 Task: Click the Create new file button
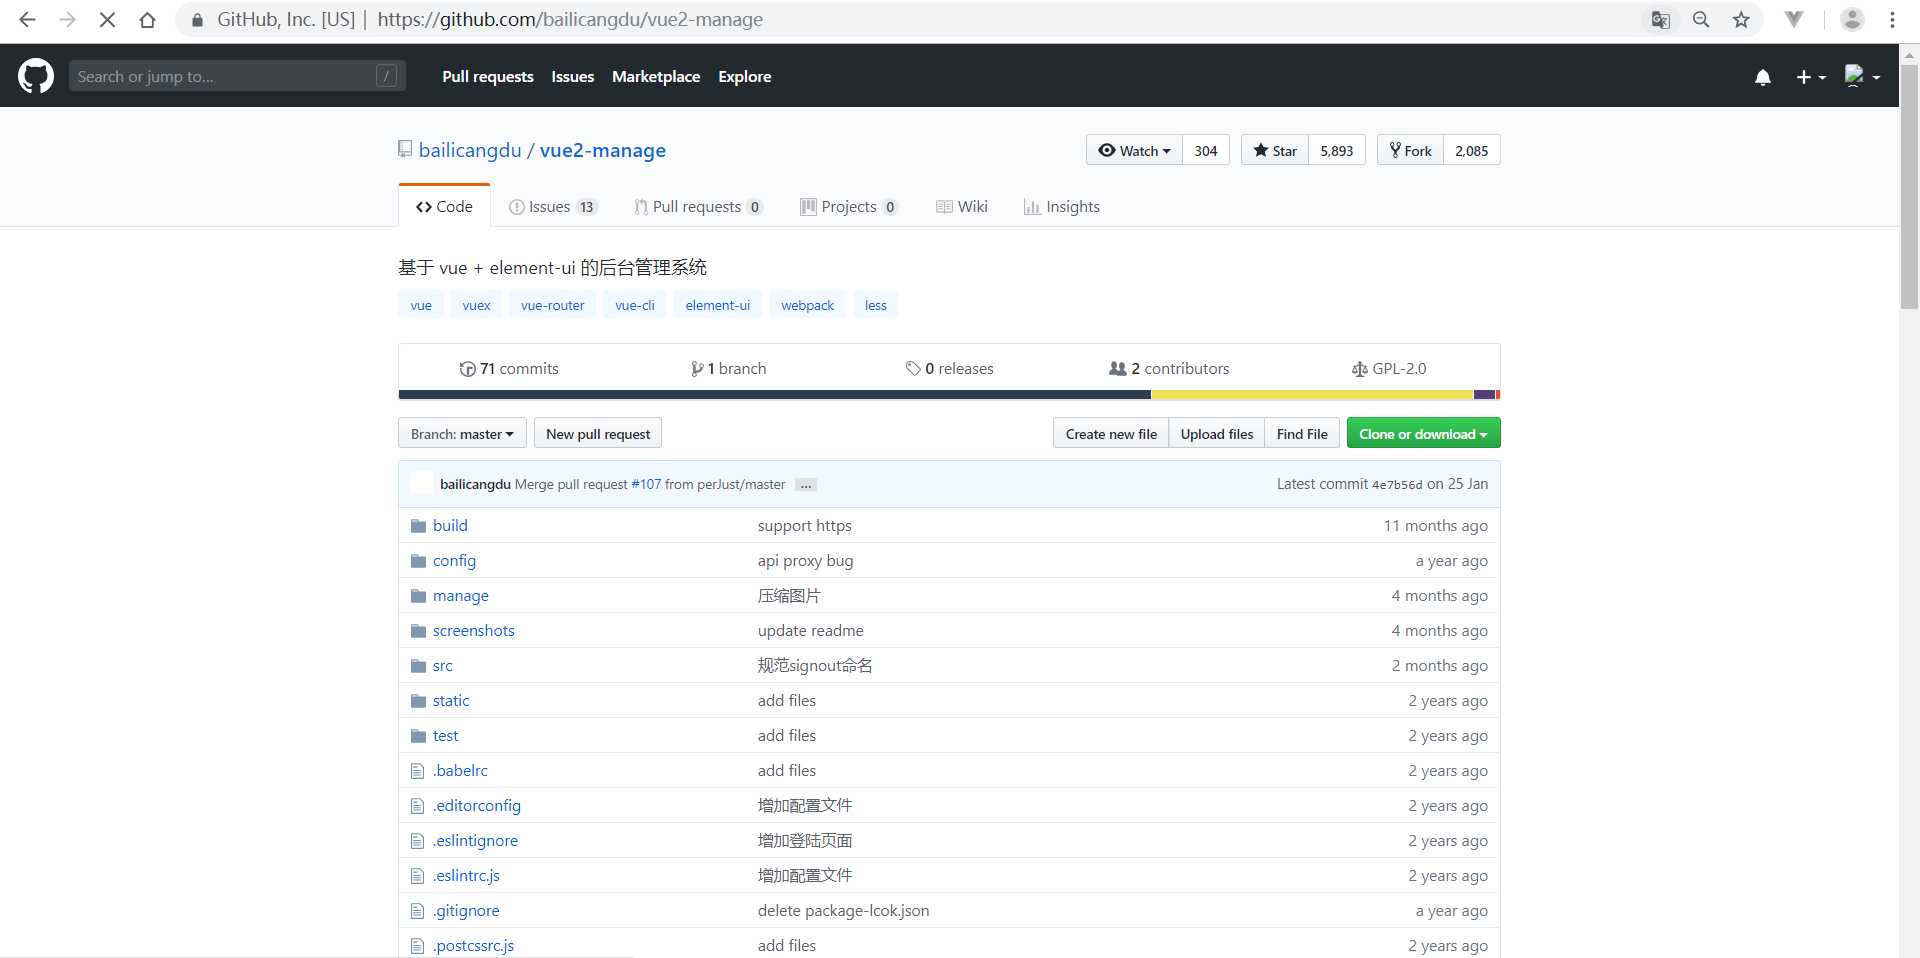coord(1111,434)
